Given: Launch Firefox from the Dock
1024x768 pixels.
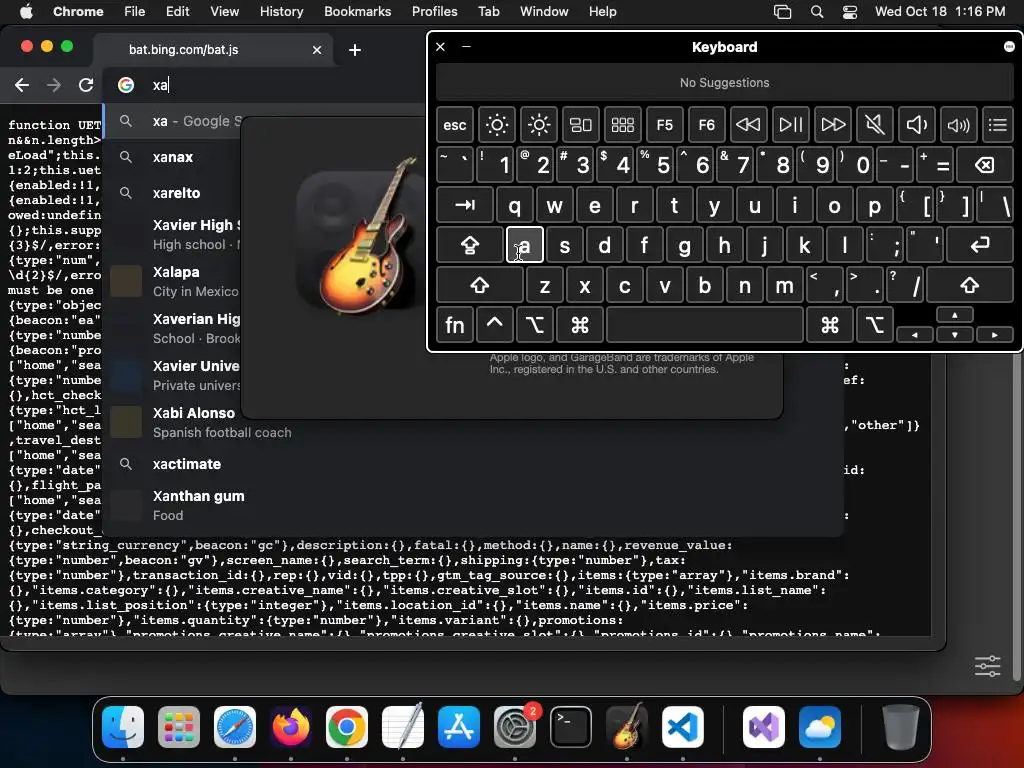Looking at the screenshot, I should pos(291,727).
